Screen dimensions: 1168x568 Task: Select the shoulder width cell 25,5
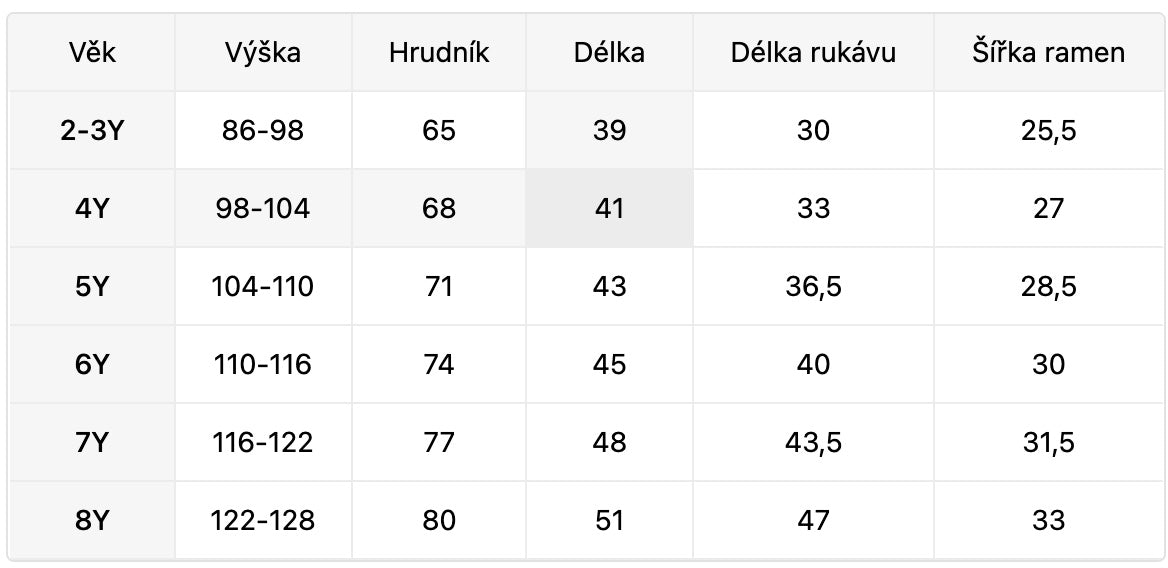[x=1048, y=130]
